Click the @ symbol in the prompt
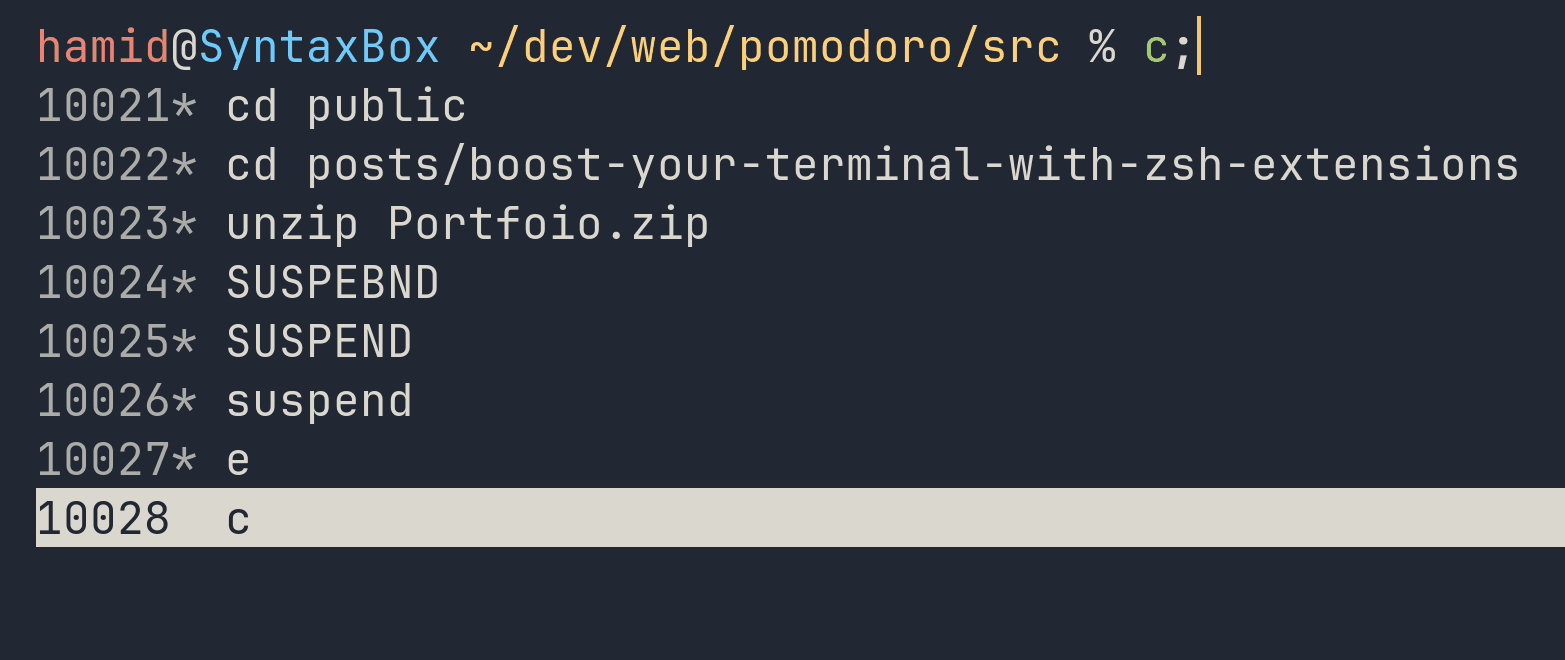Screen dimensions: 1565x660 pyautogui.click(x=184, y=47)
